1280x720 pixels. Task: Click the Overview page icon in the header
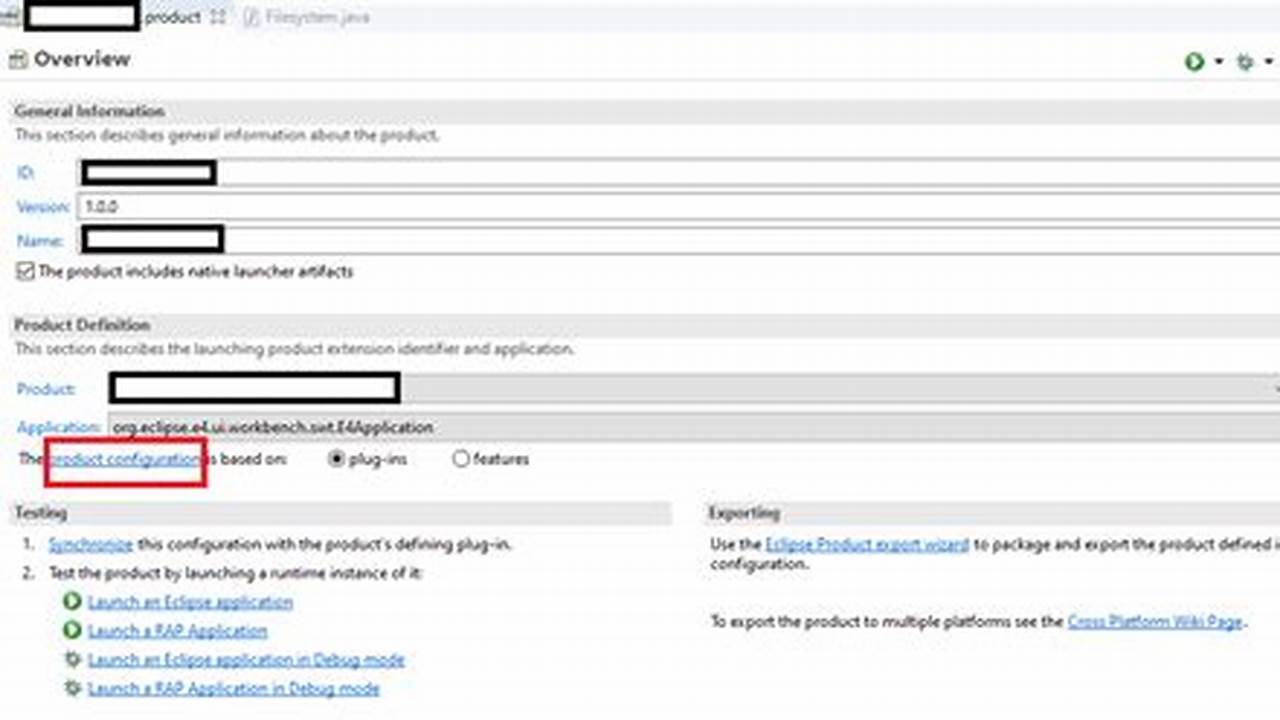click(18, 59)
